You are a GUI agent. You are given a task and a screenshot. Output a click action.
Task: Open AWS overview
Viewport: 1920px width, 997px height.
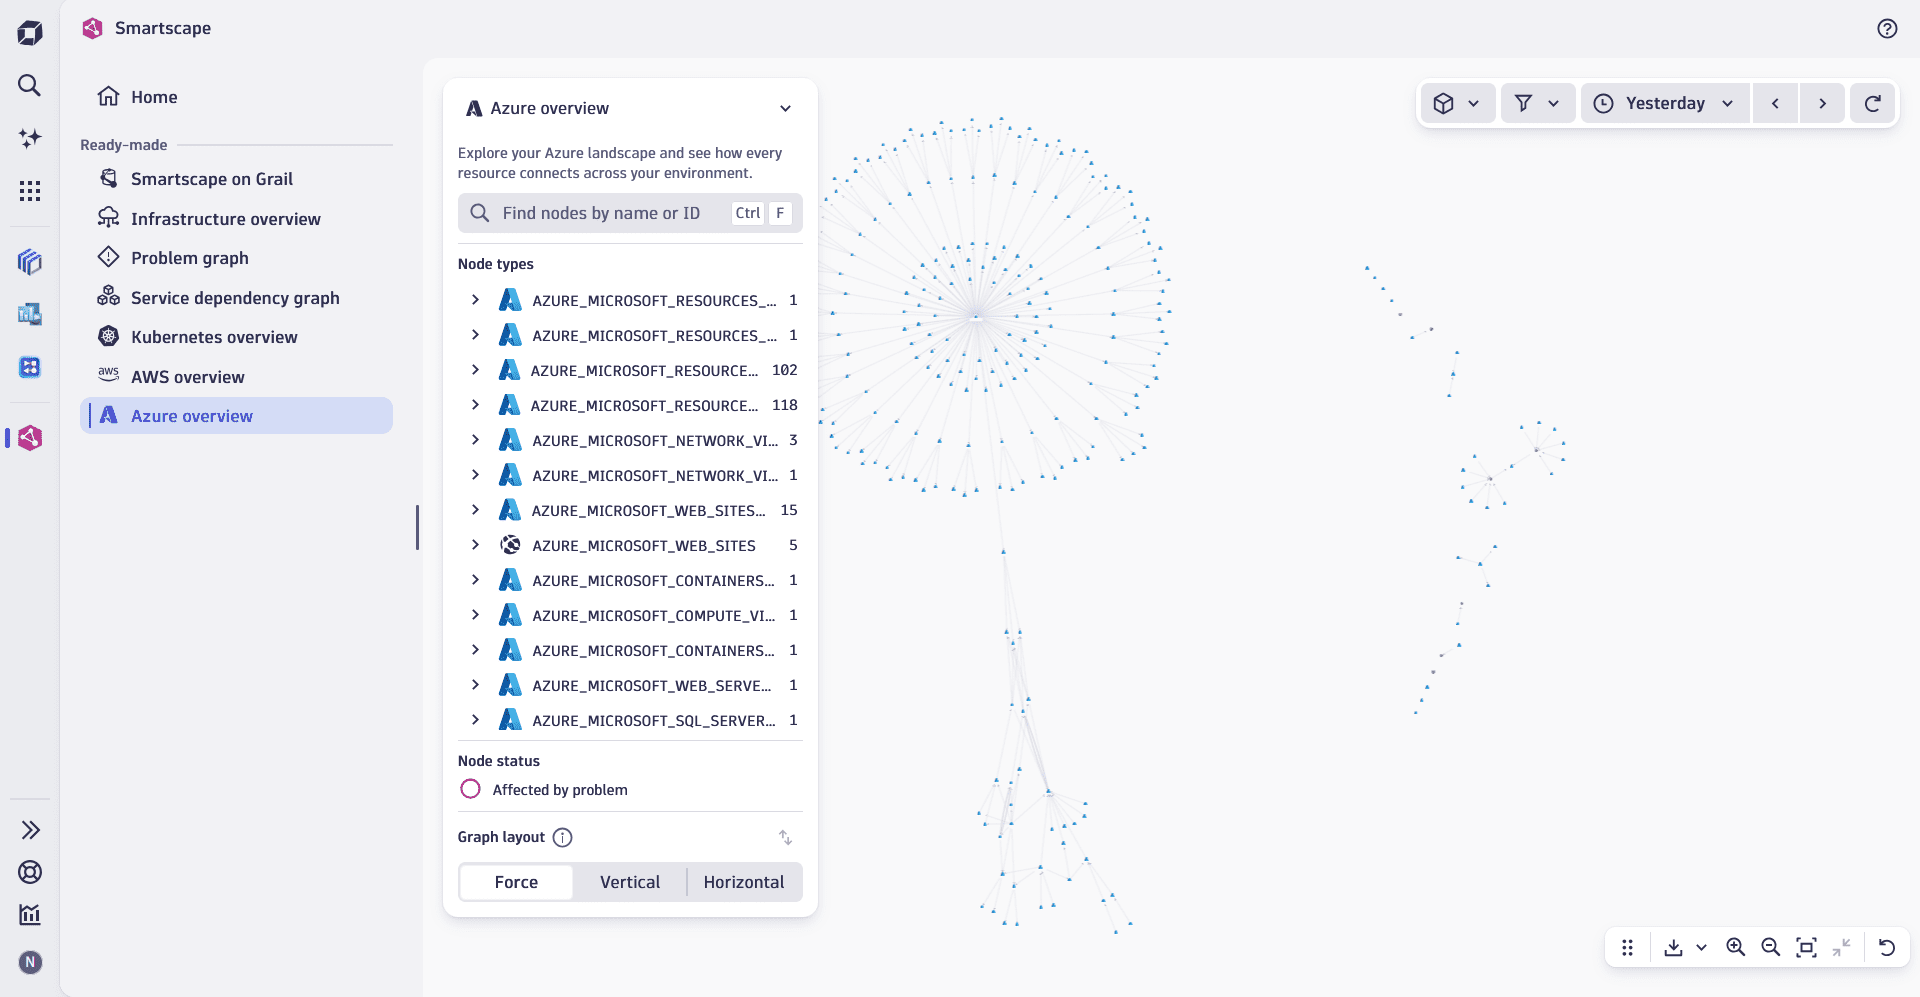(236, 377)
